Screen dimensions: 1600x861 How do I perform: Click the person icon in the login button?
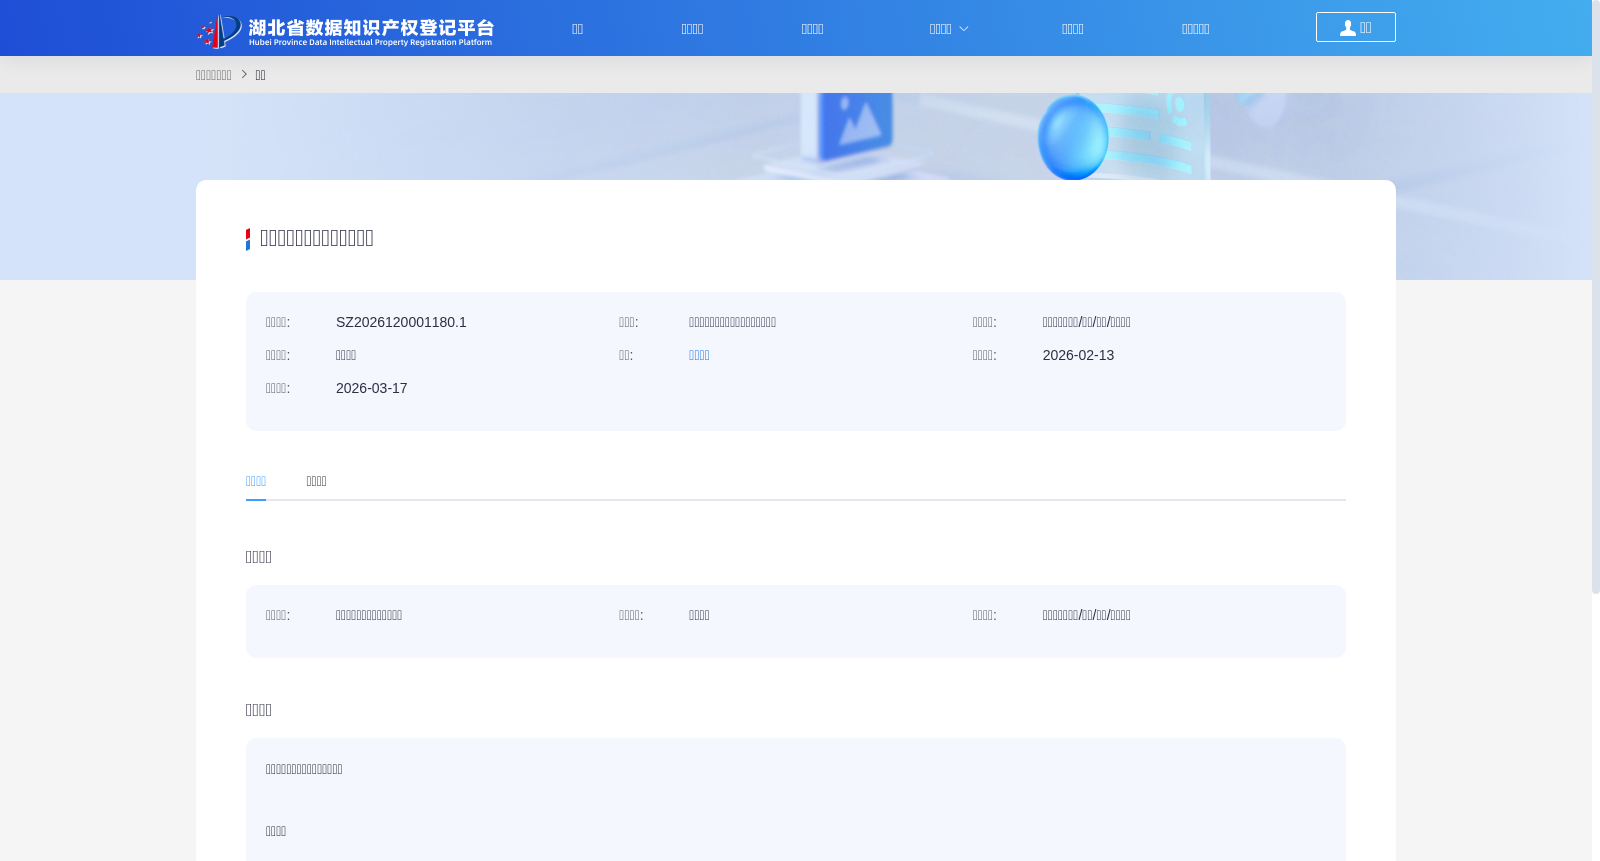1347,28
